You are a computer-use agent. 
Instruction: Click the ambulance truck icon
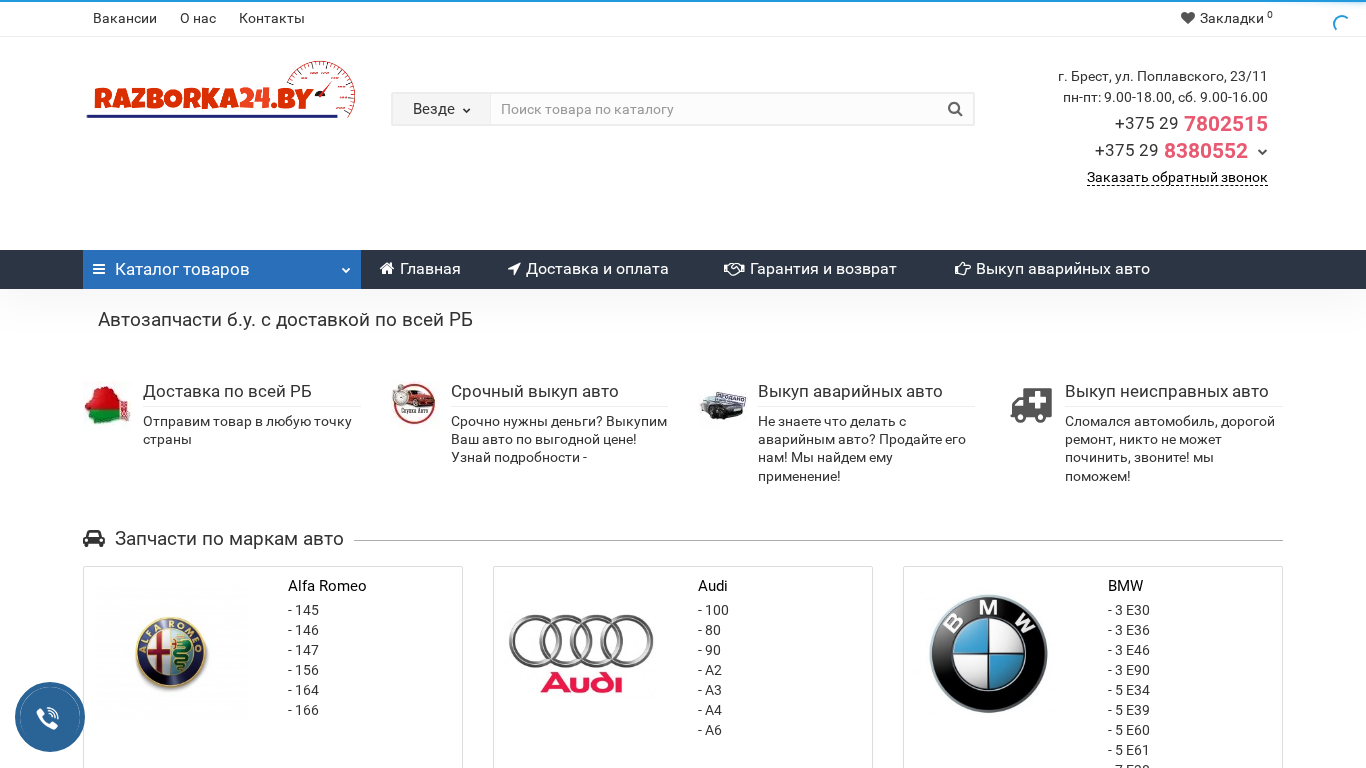click(1031, 405)
